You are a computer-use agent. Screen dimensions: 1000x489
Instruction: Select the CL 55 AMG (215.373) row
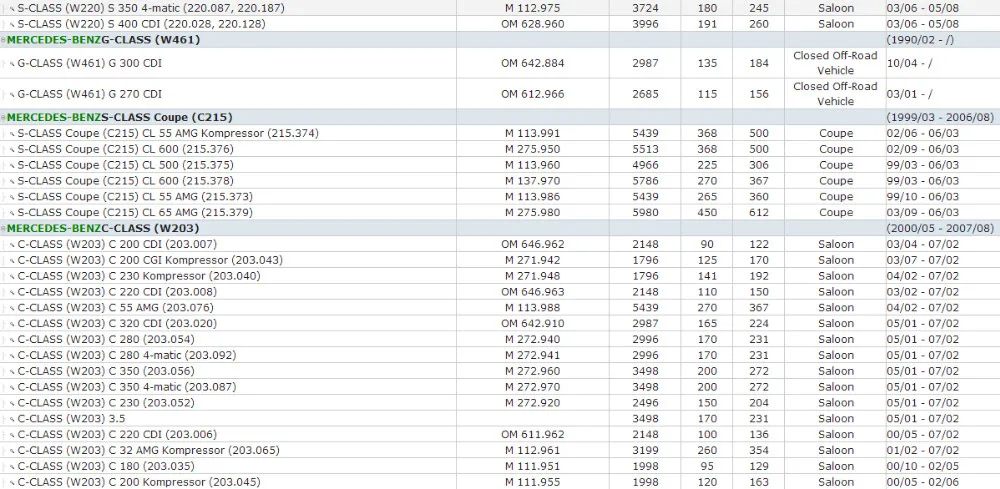(500, 196)
